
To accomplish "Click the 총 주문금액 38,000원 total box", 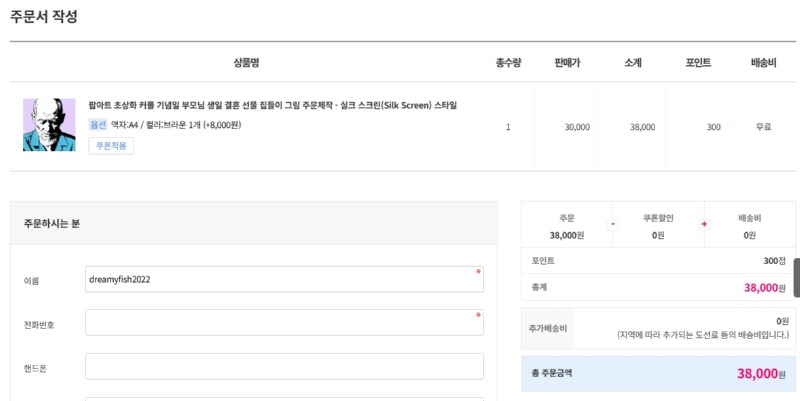I will pos(658,373).
